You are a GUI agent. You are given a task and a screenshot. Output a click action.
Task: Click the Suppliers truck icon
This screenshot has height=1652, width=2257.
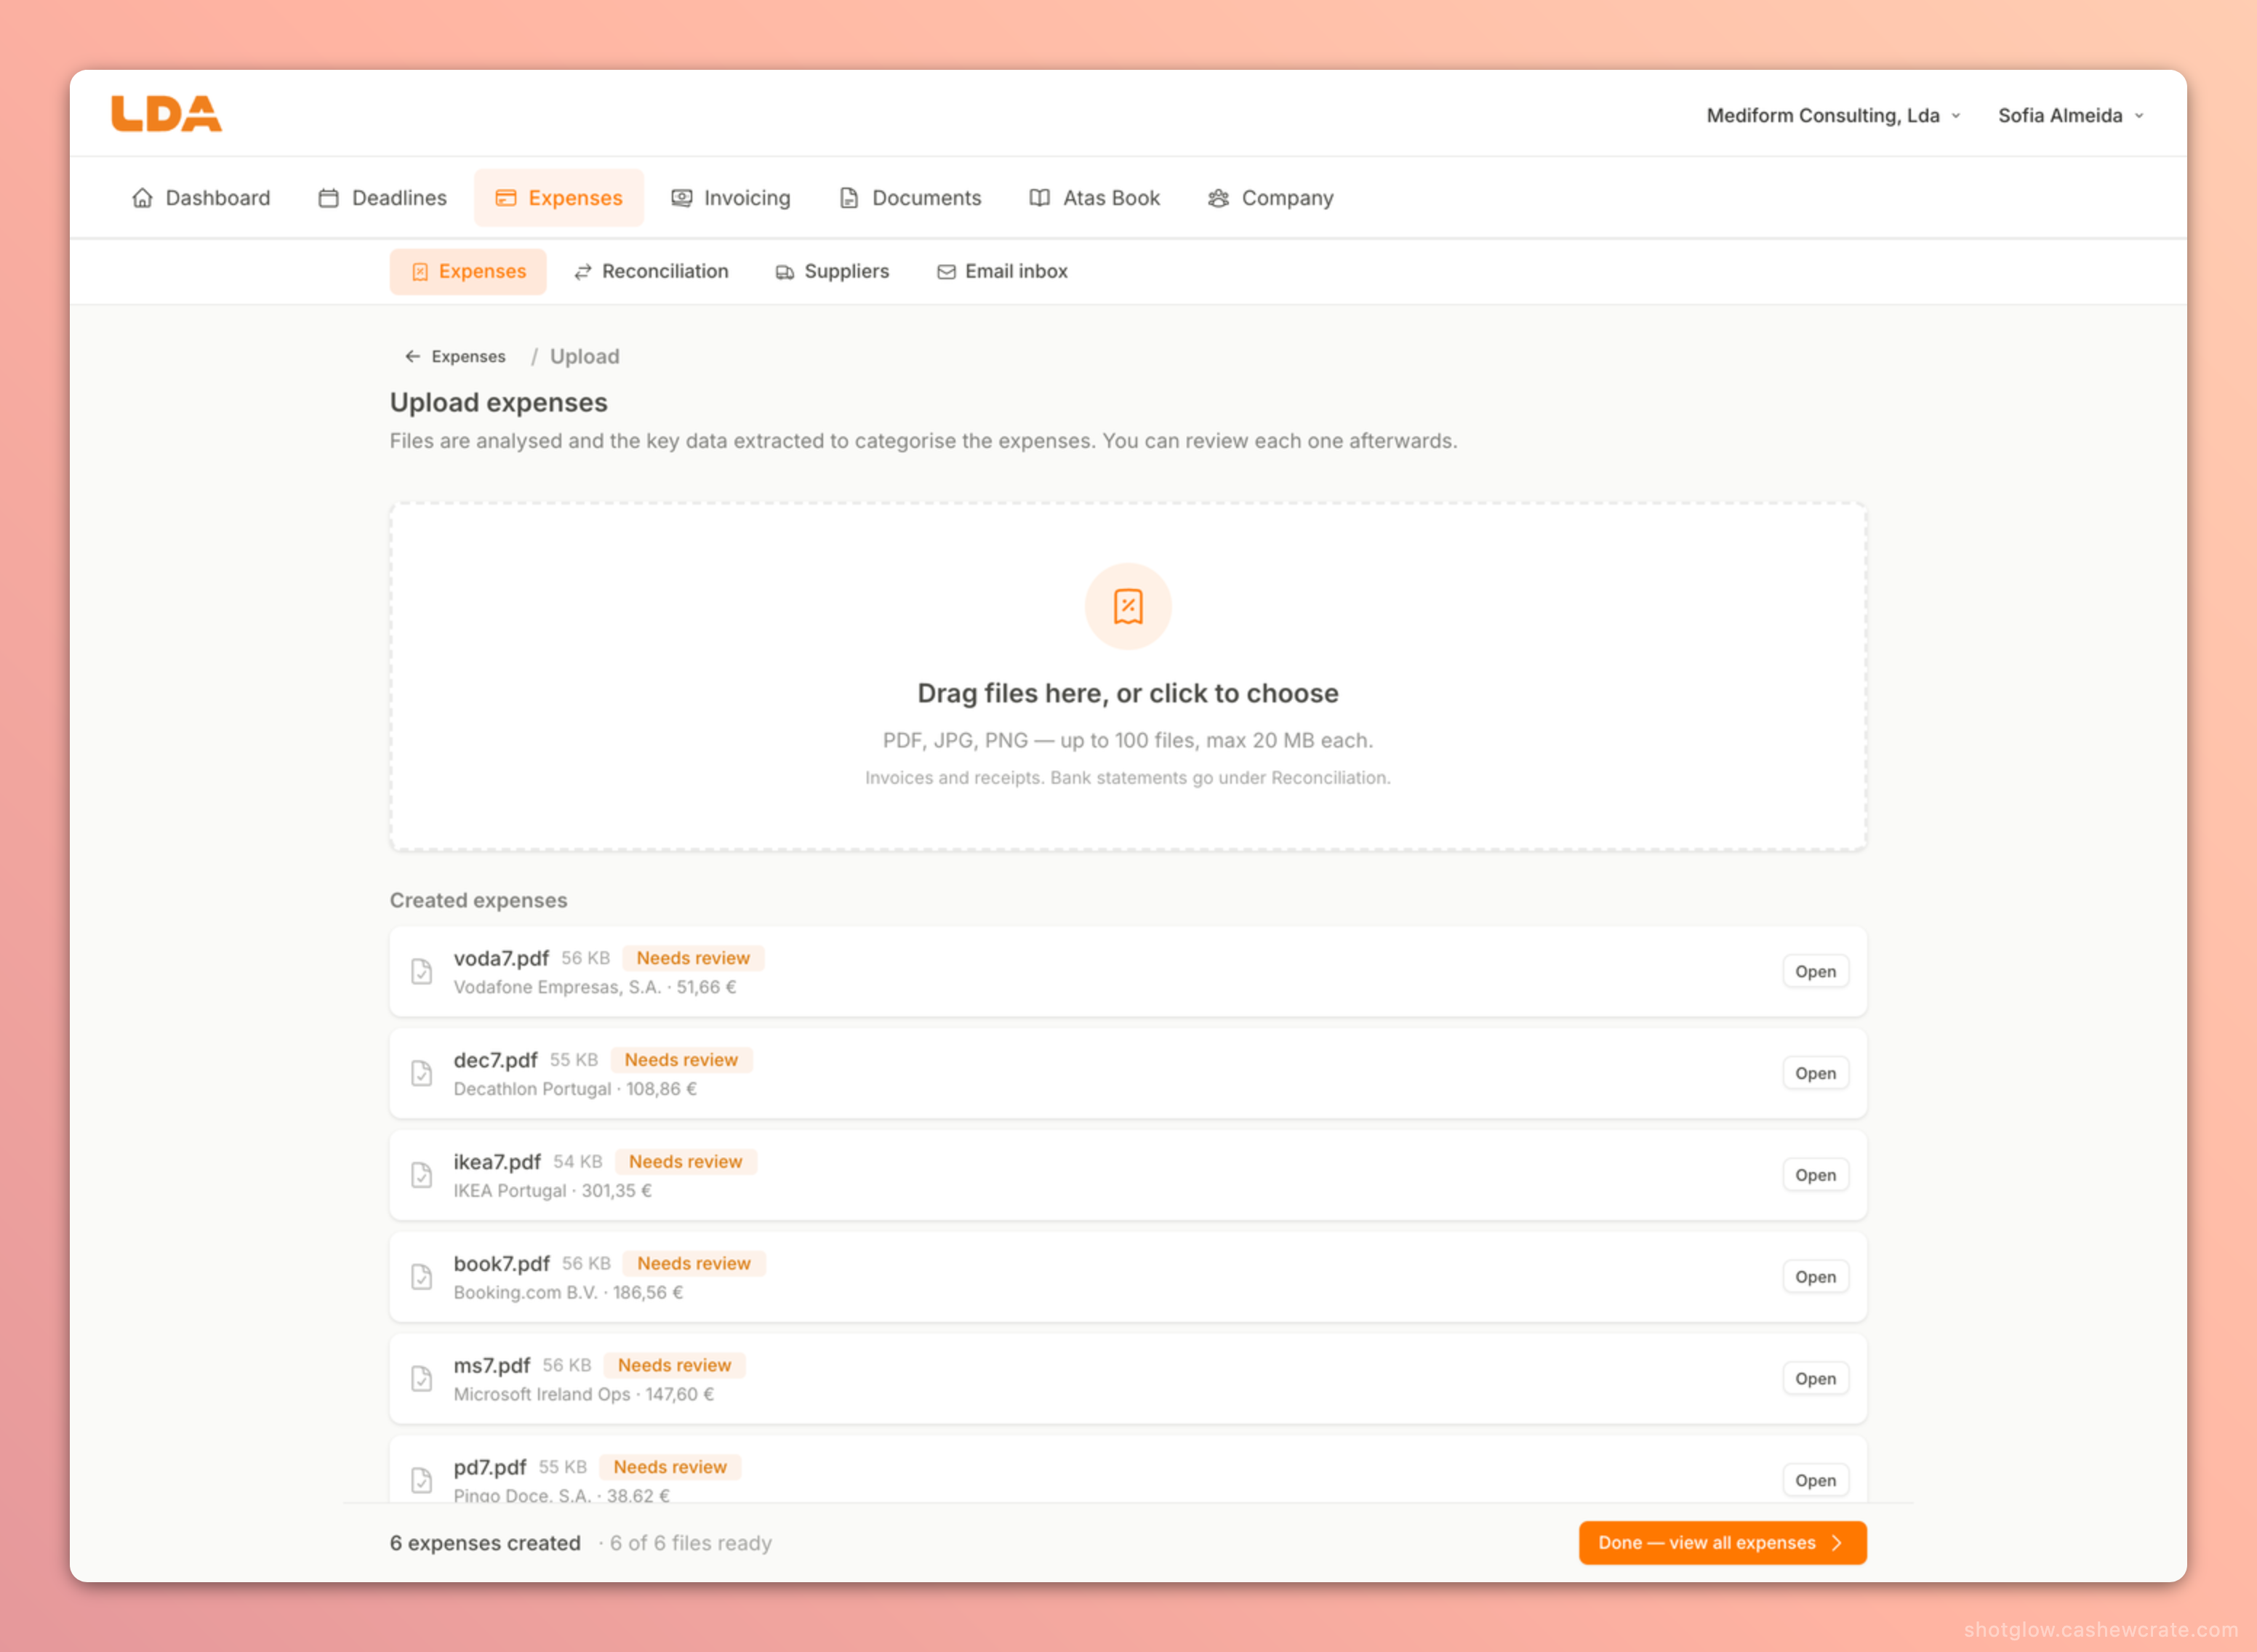pyautogui.click(x=785, y=272)
